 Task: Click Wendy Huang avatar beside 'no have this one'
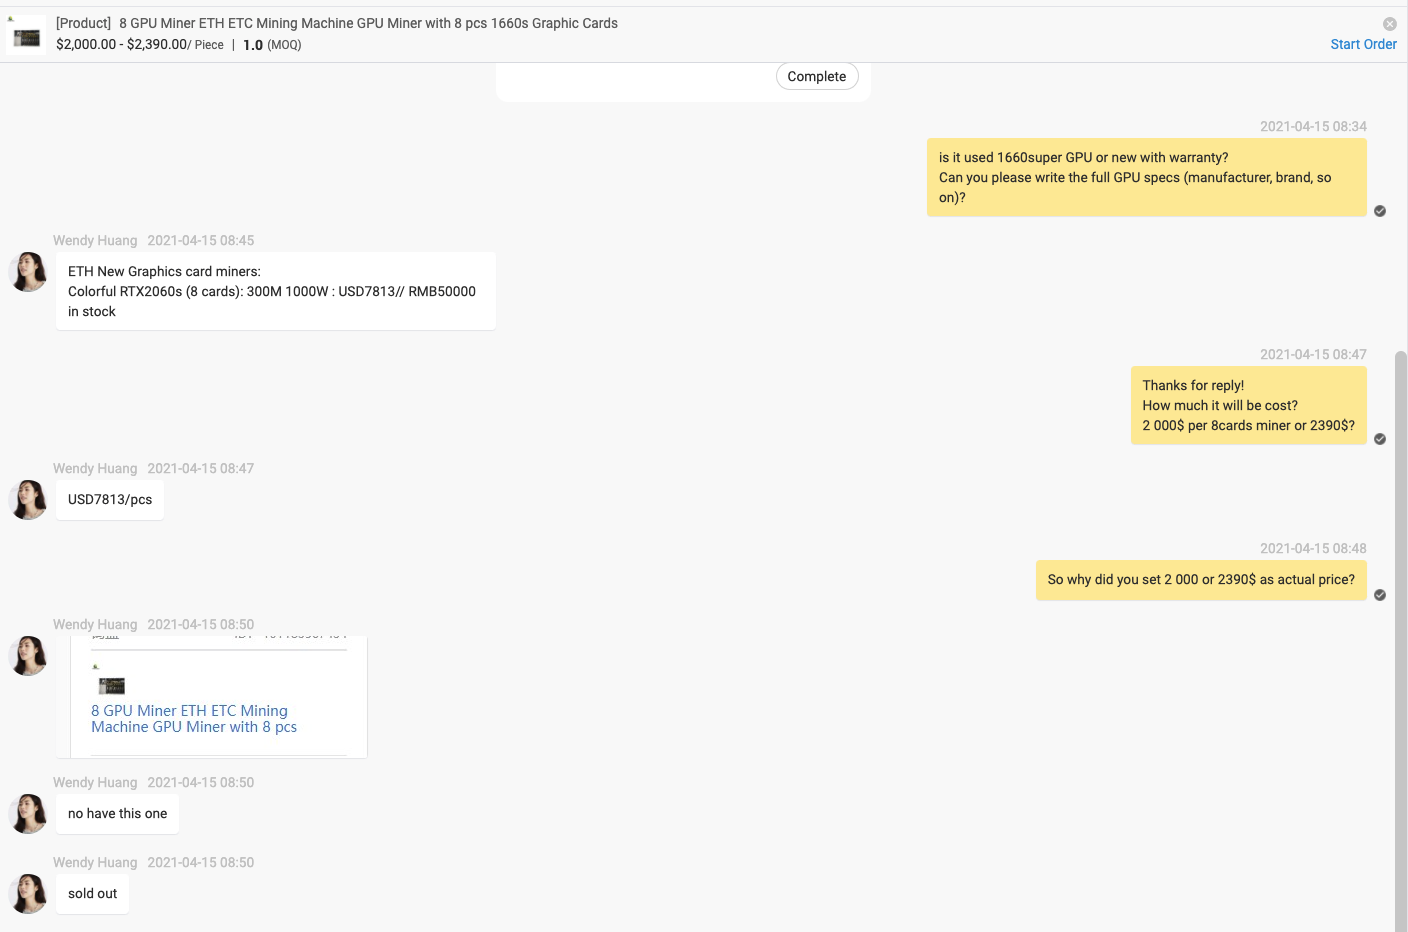click(x=28, y=814)
